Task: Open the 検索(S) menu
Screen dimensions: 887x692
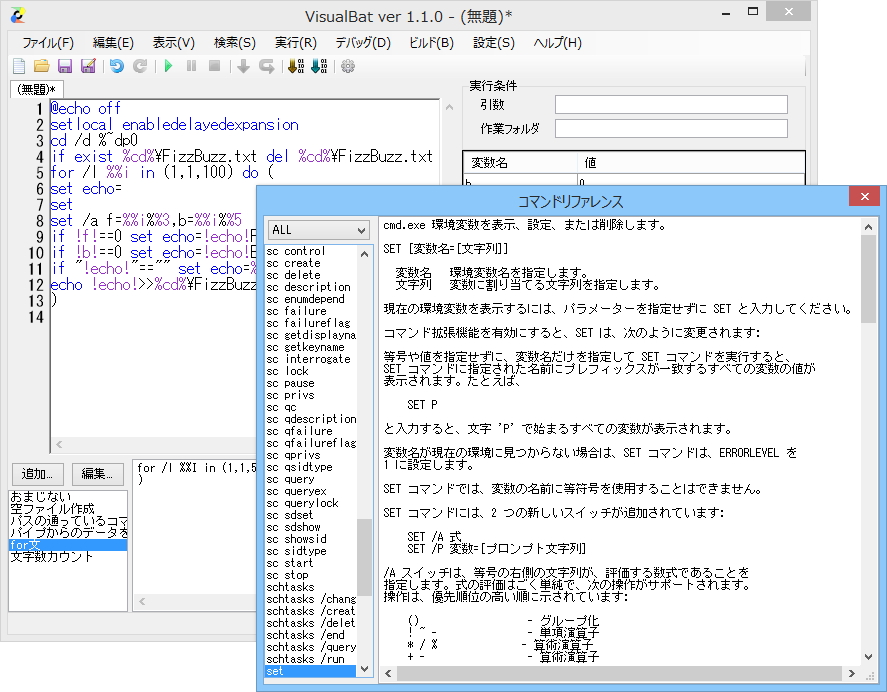Action: click(235, 43)
